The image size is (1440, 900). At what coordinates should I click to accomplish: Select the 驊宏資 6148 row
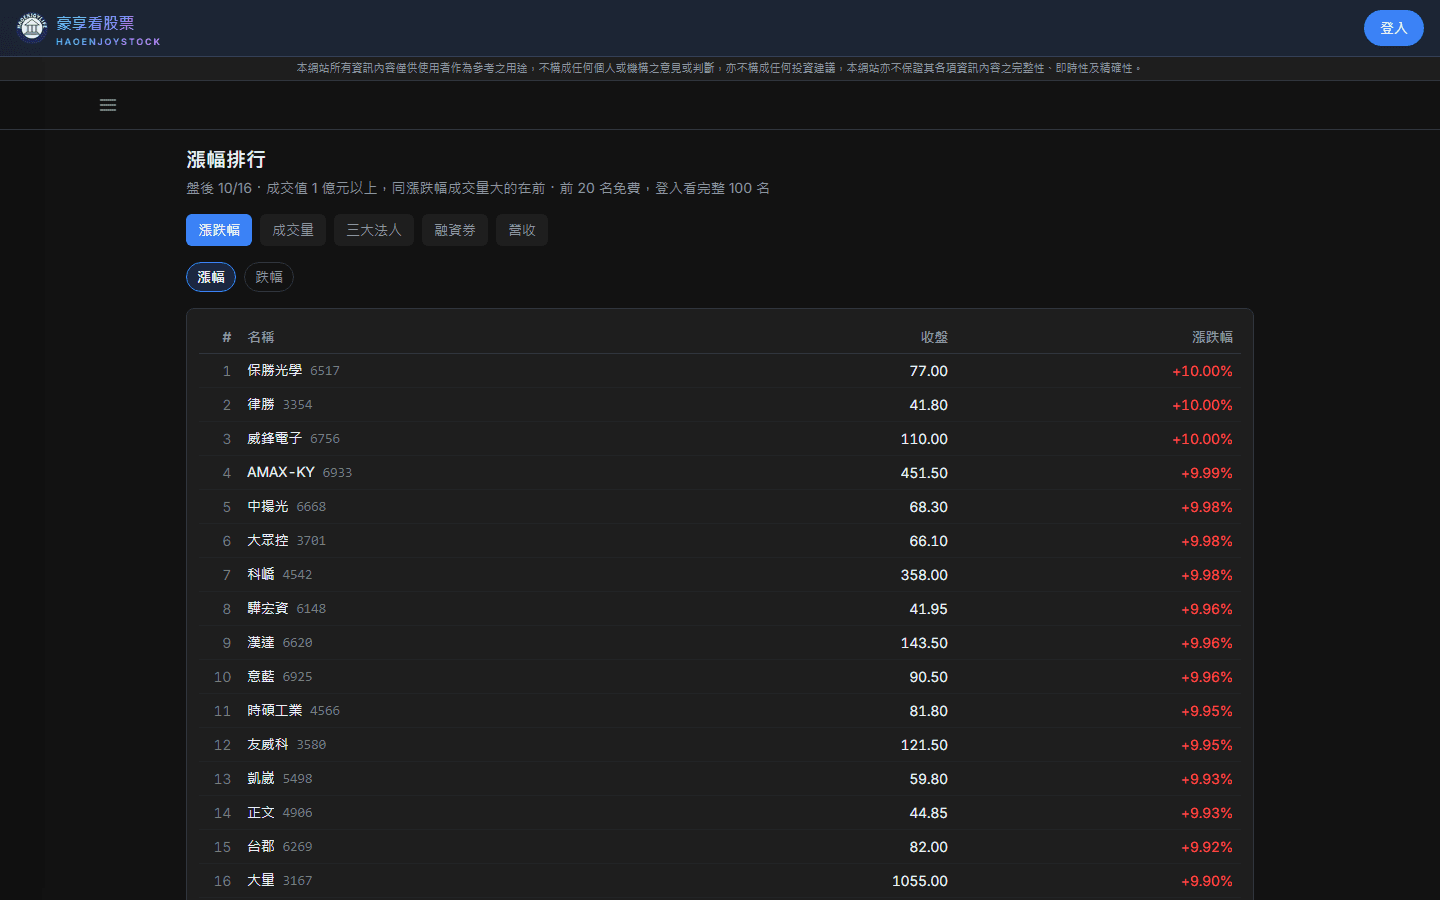pos(720,609)
